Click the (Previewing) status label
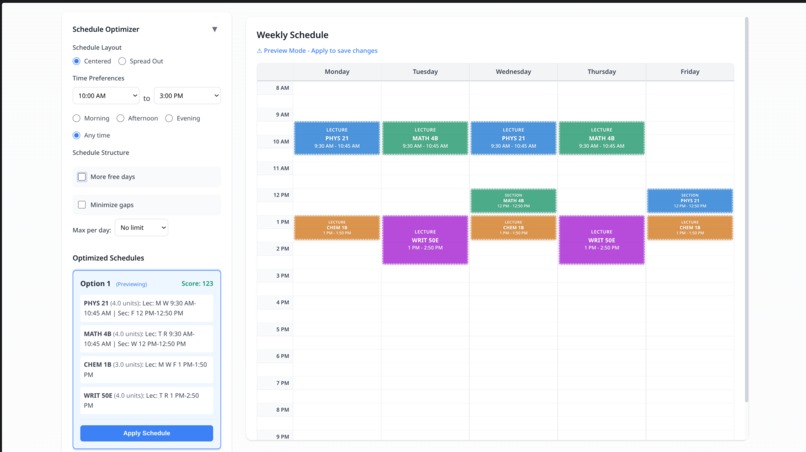Image resolution: width=806 pixels, height=452 pixels. point(131,284)
